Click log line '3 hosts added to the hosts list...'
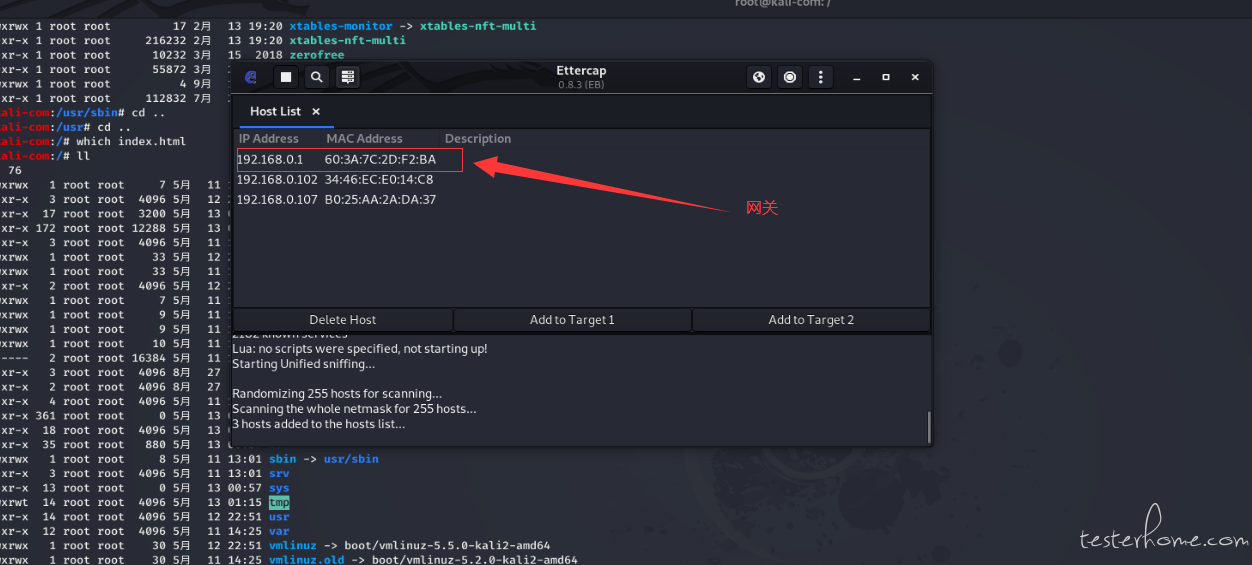The width and height of the screenshot is (1252, 565). [x=318, y=424]
